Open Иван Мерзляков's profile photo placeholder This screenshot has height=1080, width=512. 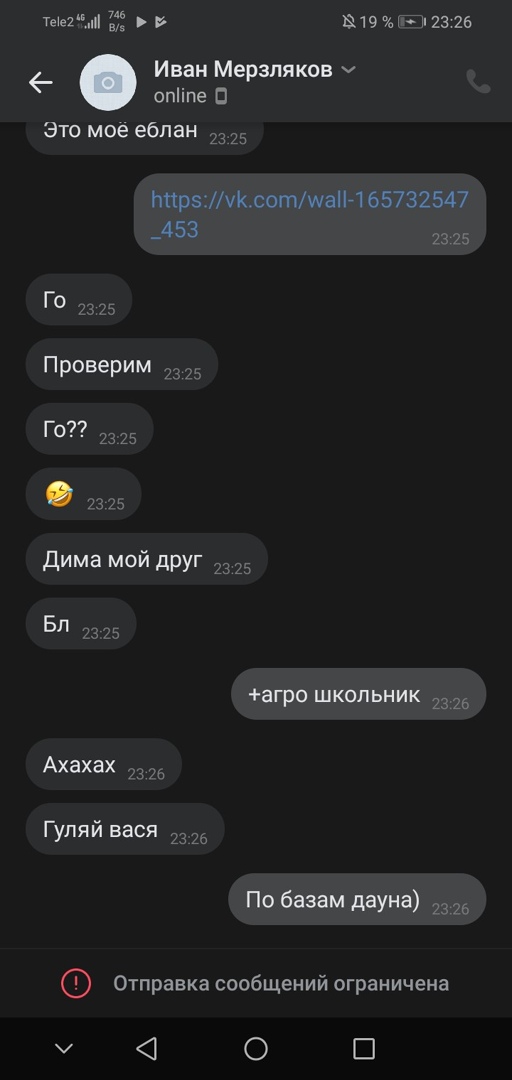tap(107, 83)
